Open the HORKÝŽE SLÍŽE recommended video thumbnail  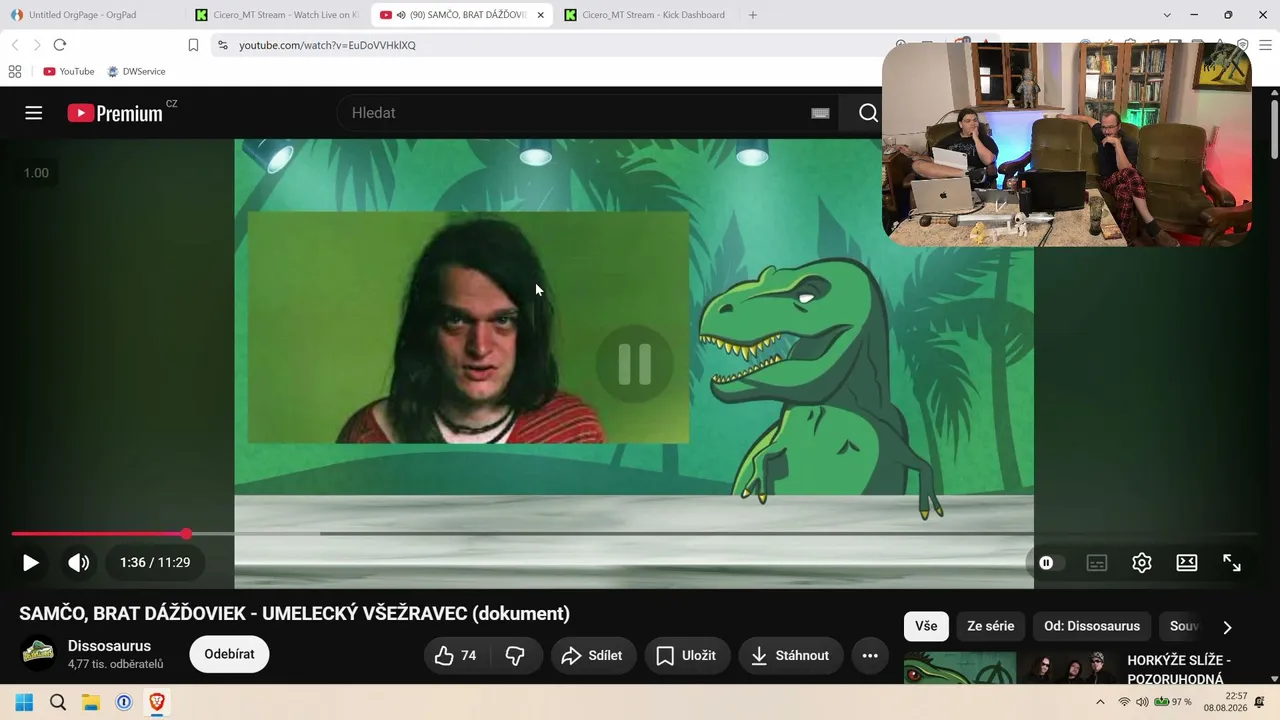pos(1010,668)
